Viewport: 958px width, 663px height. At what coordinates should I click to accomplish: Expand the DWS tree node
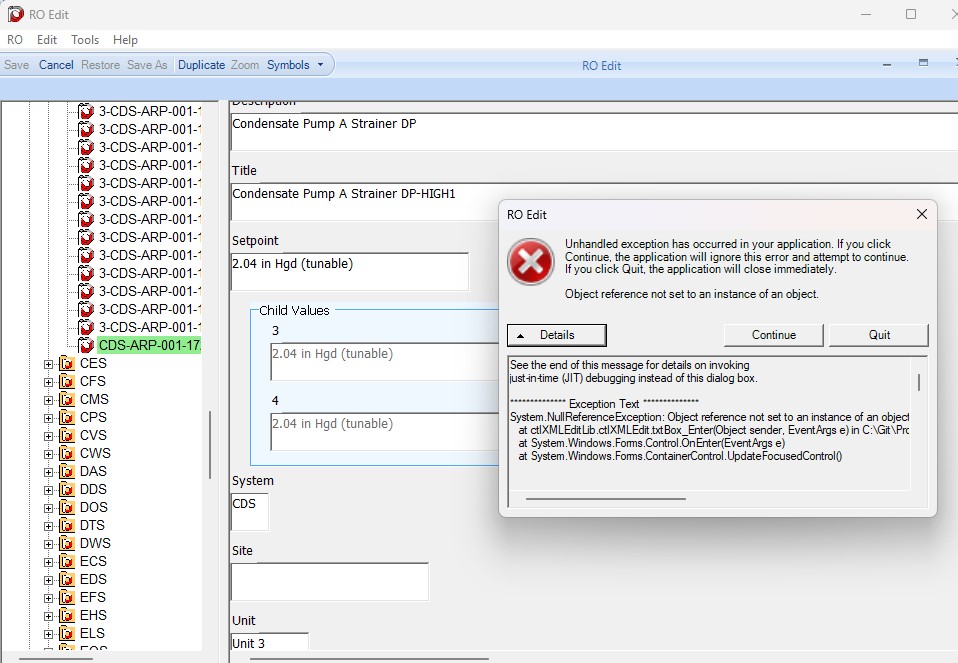pyautogui.click(x=48, y=543)
